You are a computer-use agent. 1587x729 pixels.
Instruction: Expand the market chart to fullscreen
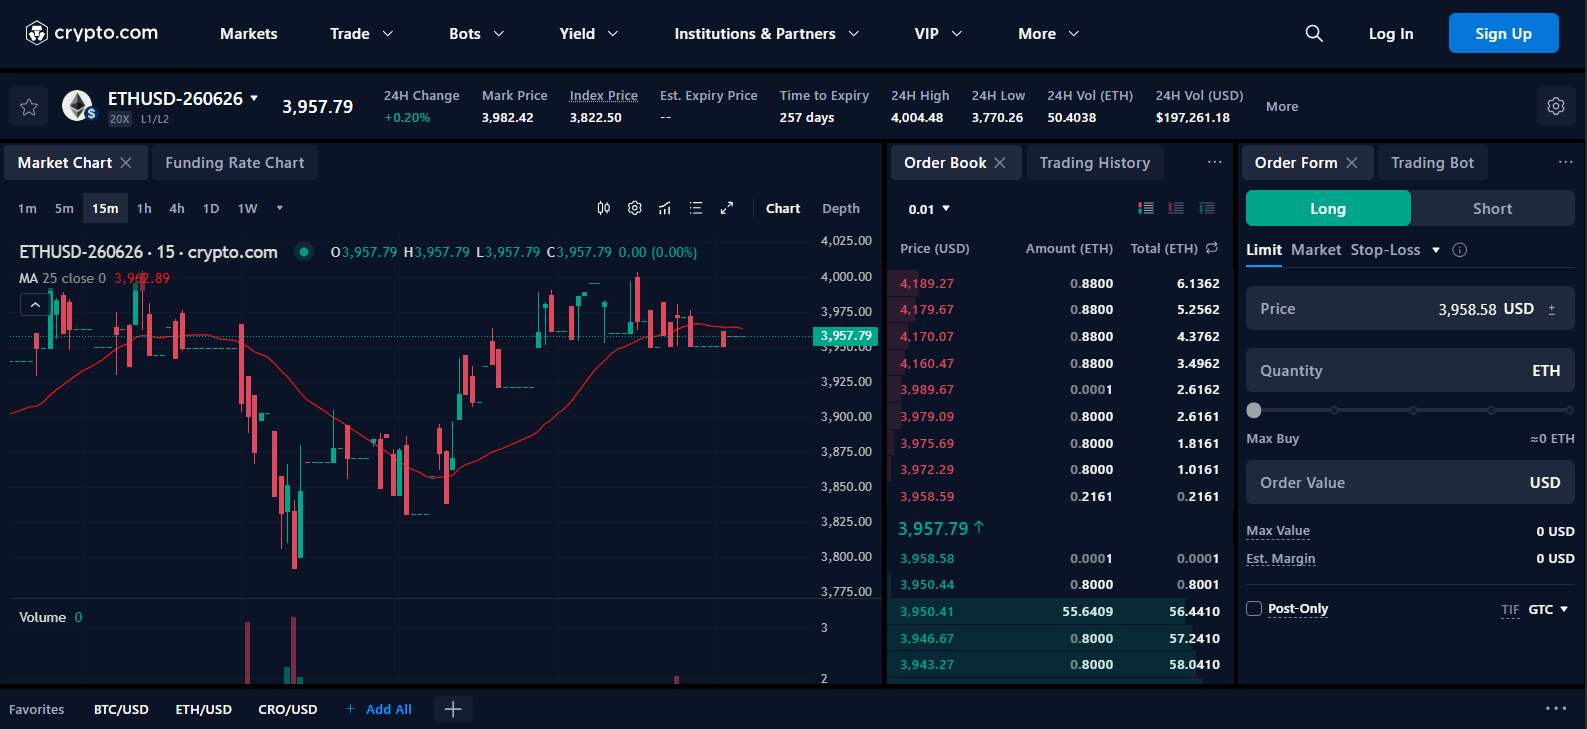tap(727, 208)
